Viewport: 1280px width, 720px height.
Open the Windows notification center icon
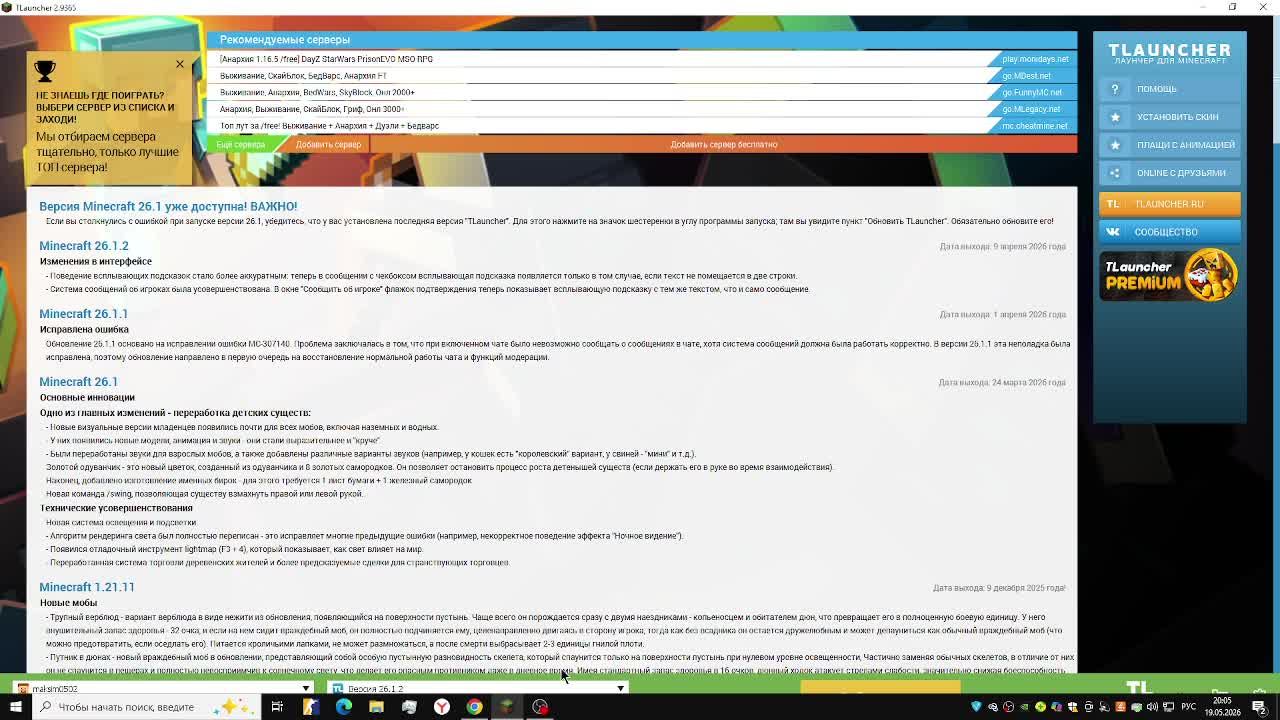click(1260, 707)
